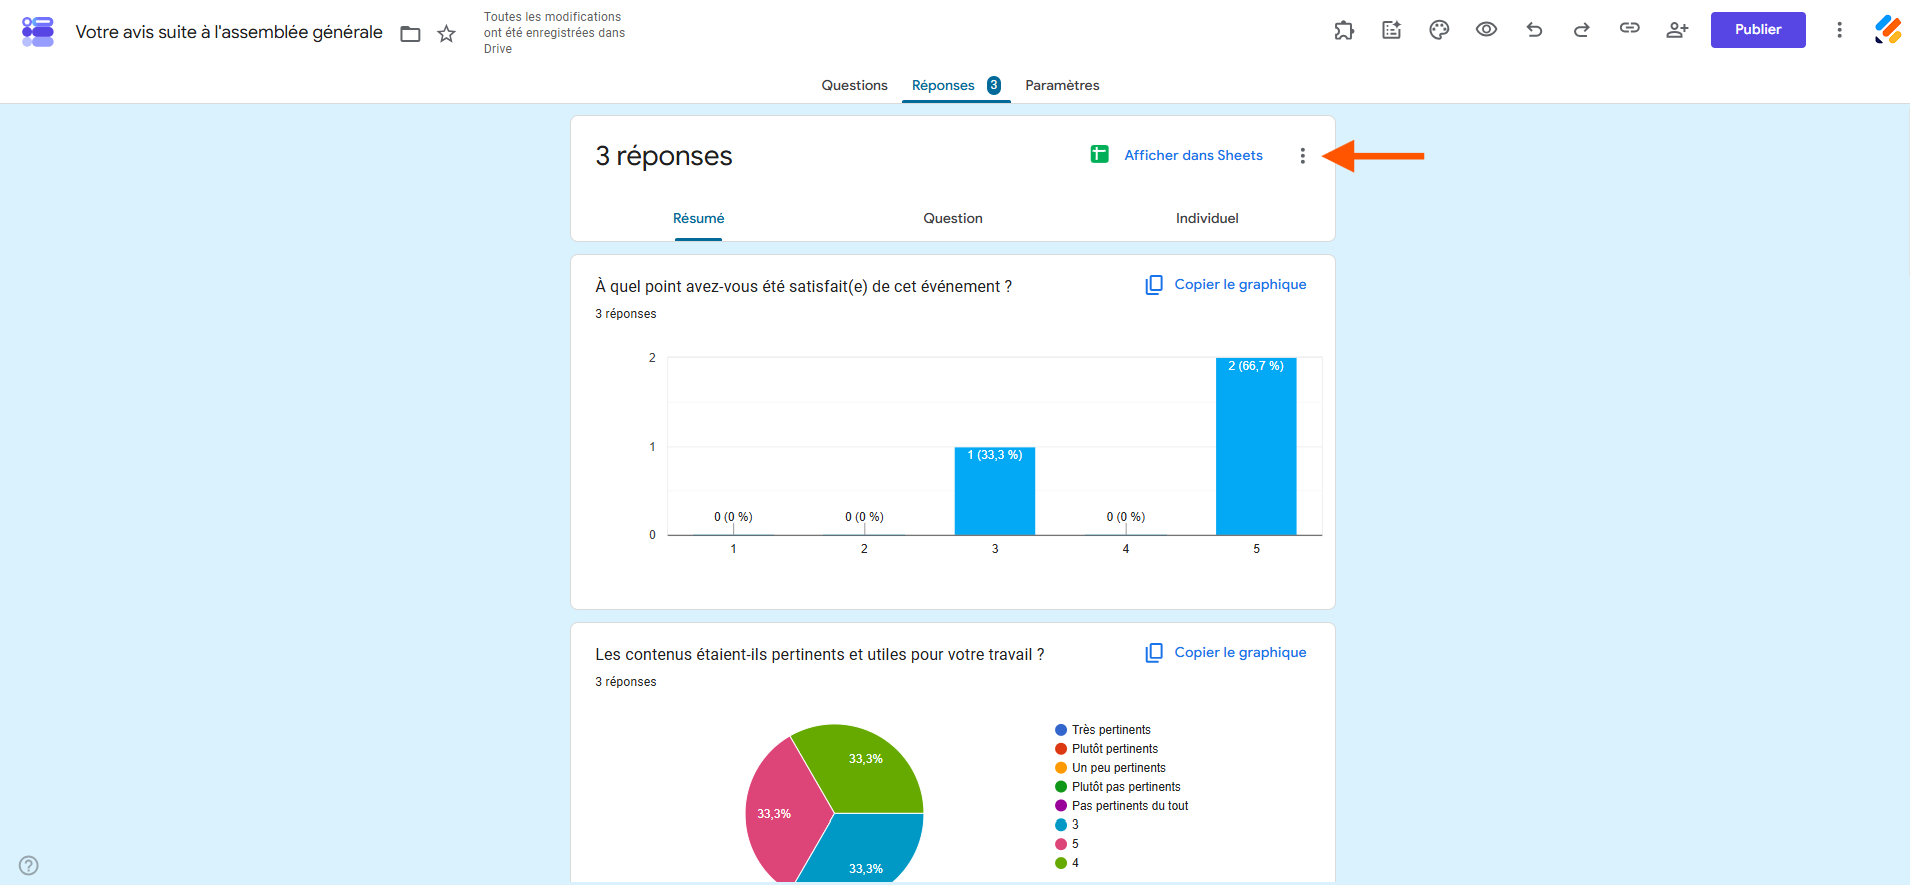Viewport: 1910px width, 885px height.
Task: Click the colorful account avatar icon
Action: click(x=1887, y=30)
